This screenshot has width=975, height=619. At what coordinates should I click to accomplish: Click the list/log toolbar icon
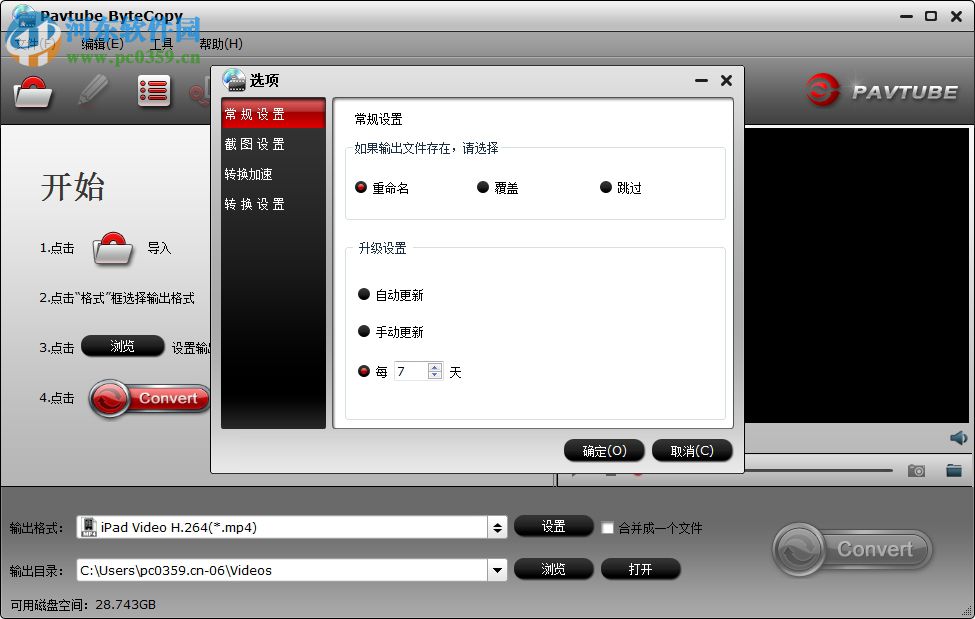[x=154, y=90]
